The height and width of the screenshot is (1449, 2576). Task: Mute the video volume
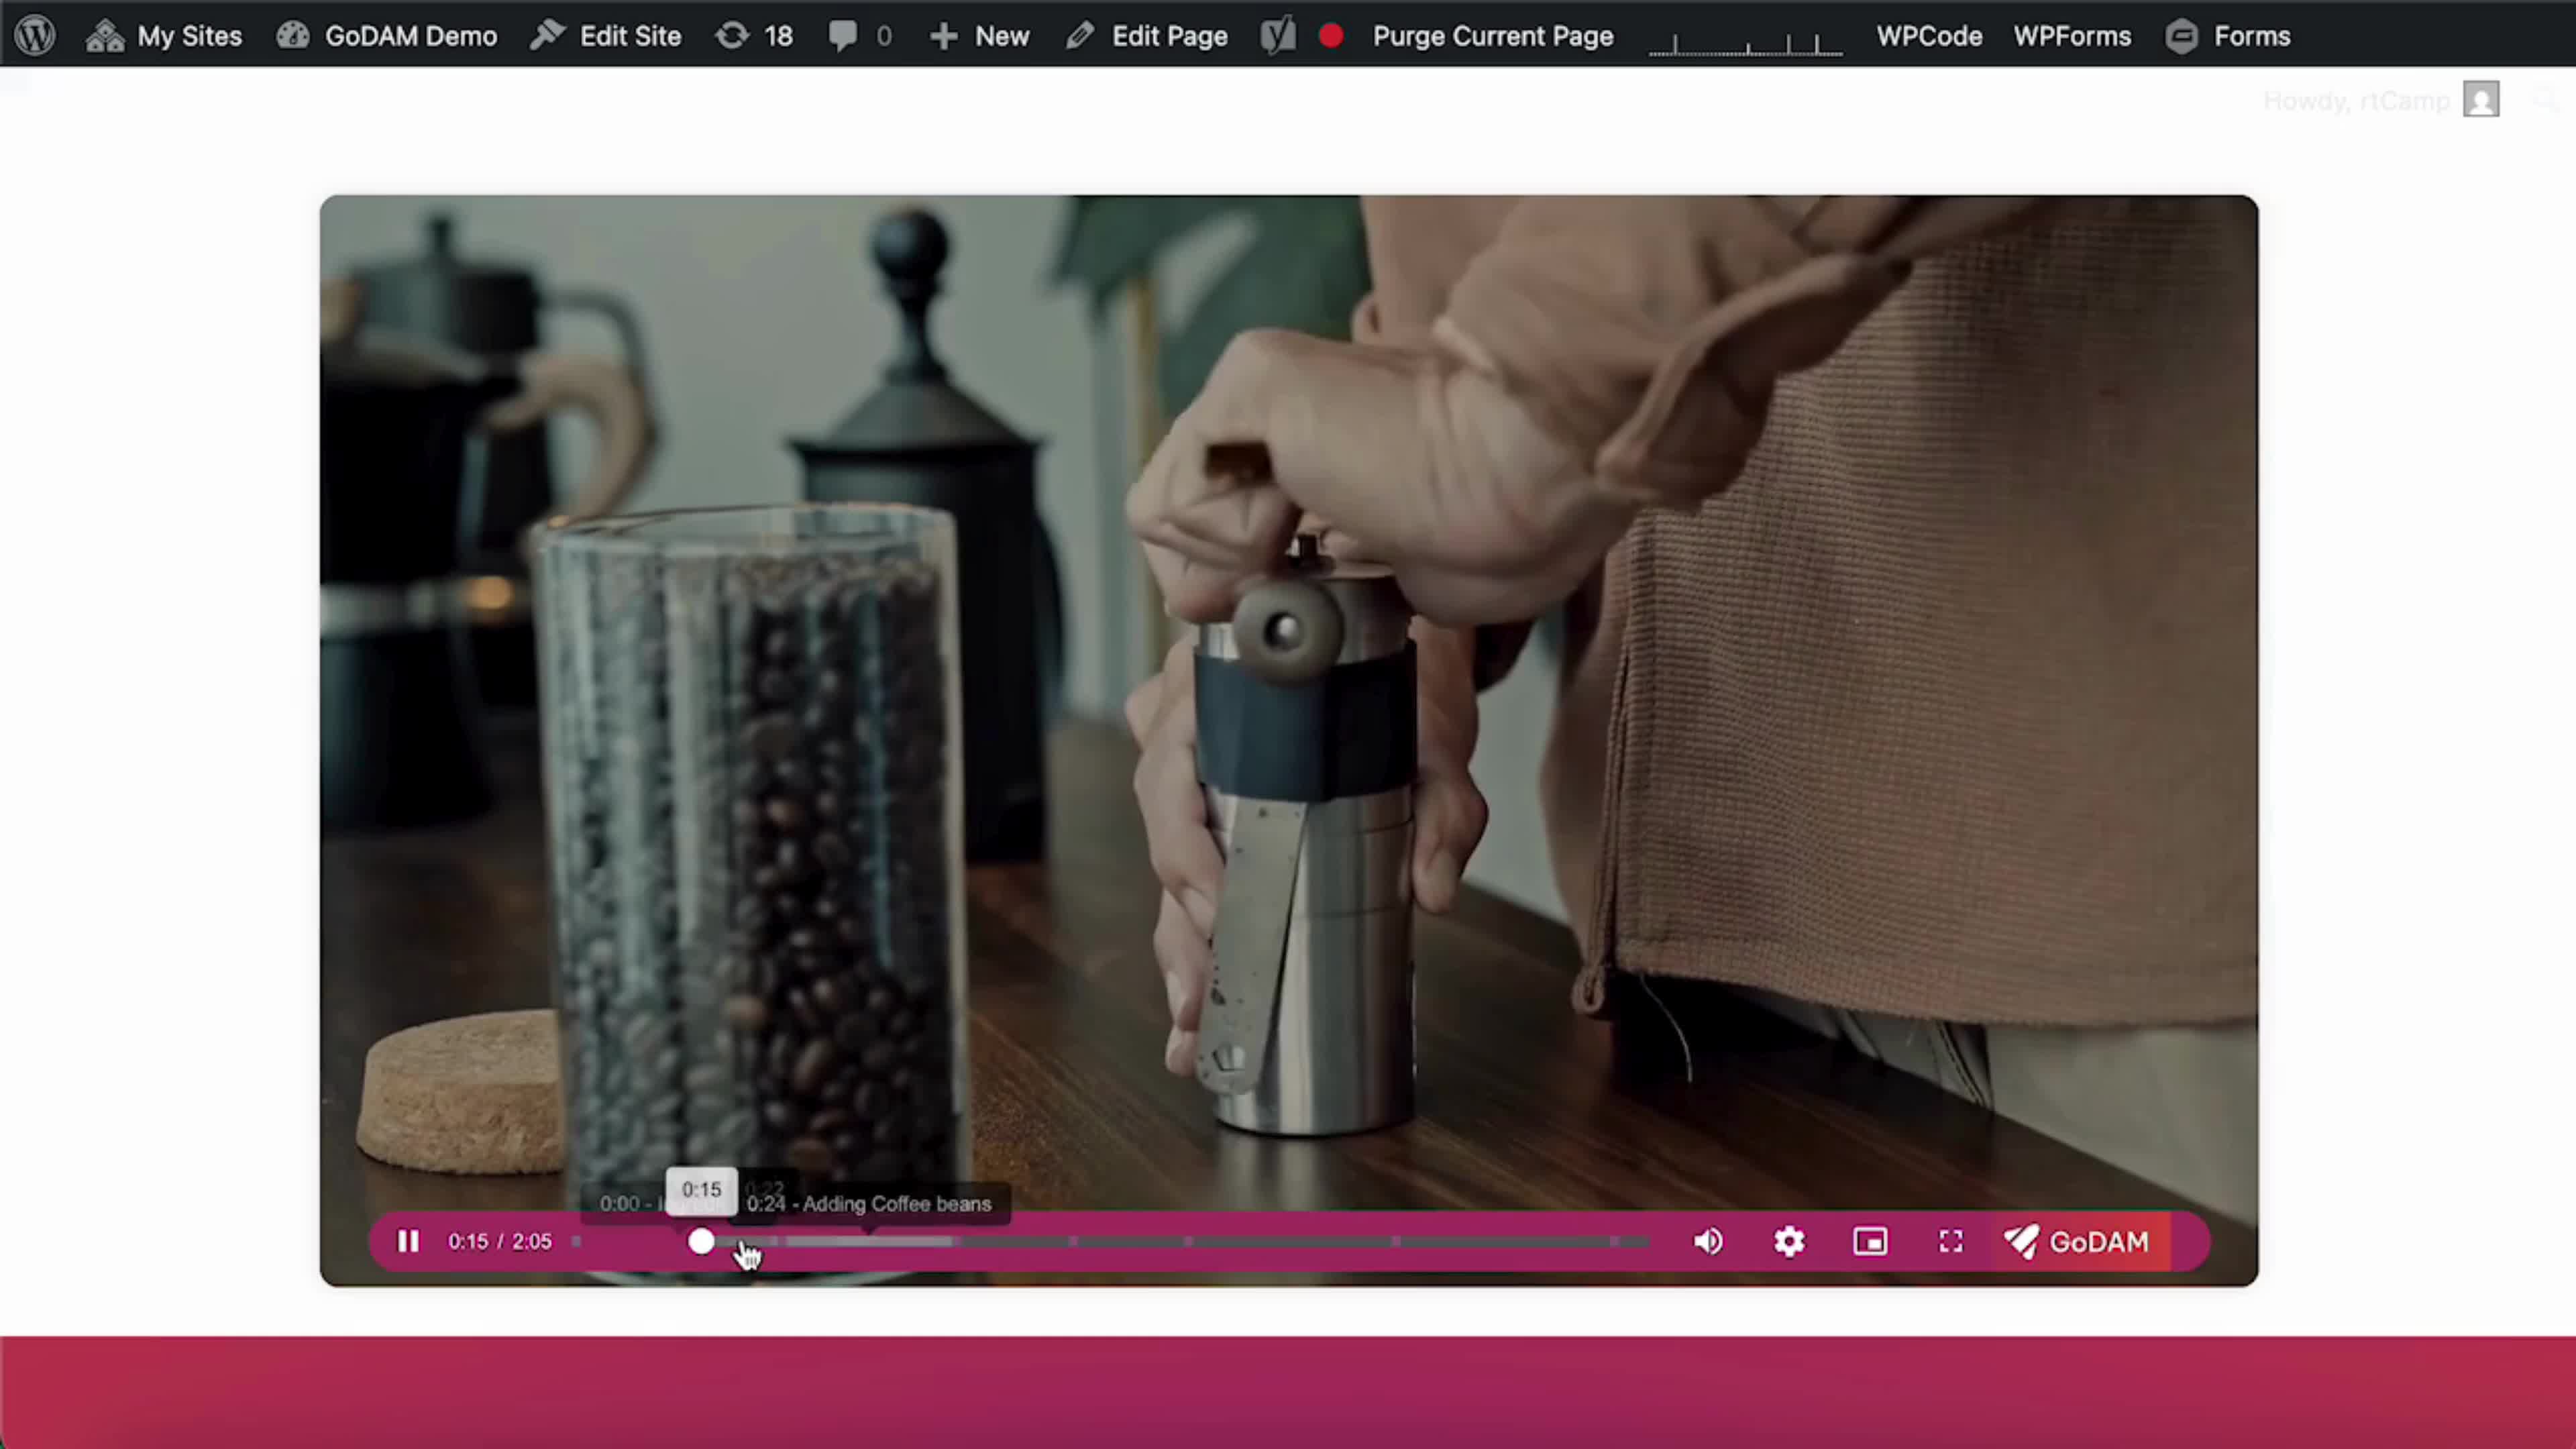pyautogui.click(x=1708, y=1241)
